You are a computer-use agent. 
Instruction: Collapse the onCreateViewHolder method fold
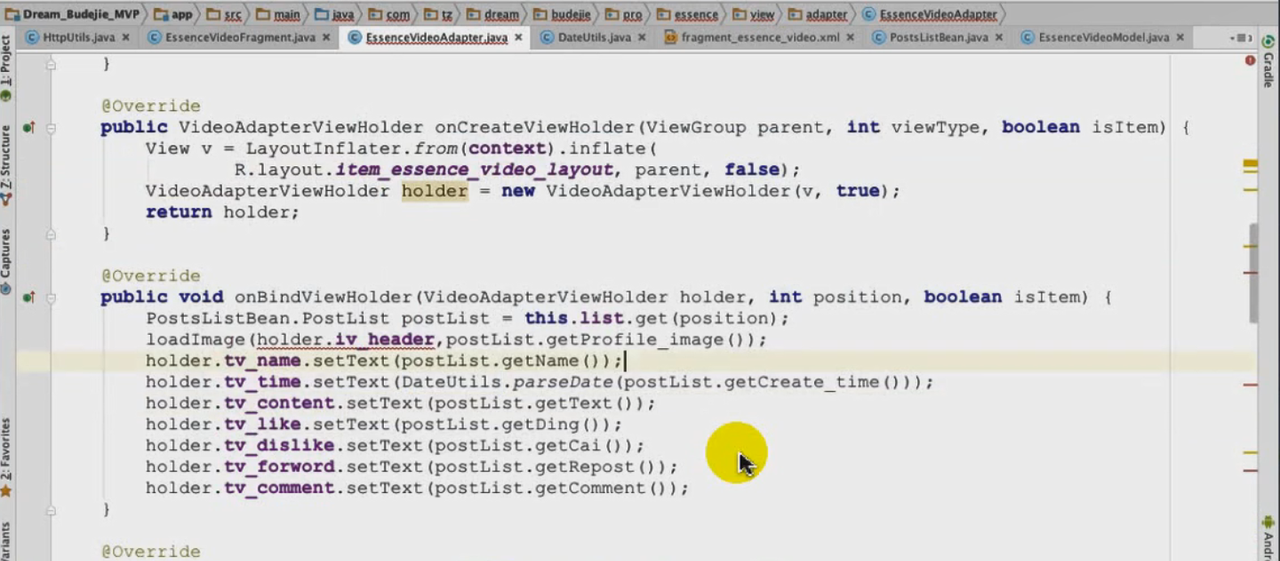coord(51,128)
